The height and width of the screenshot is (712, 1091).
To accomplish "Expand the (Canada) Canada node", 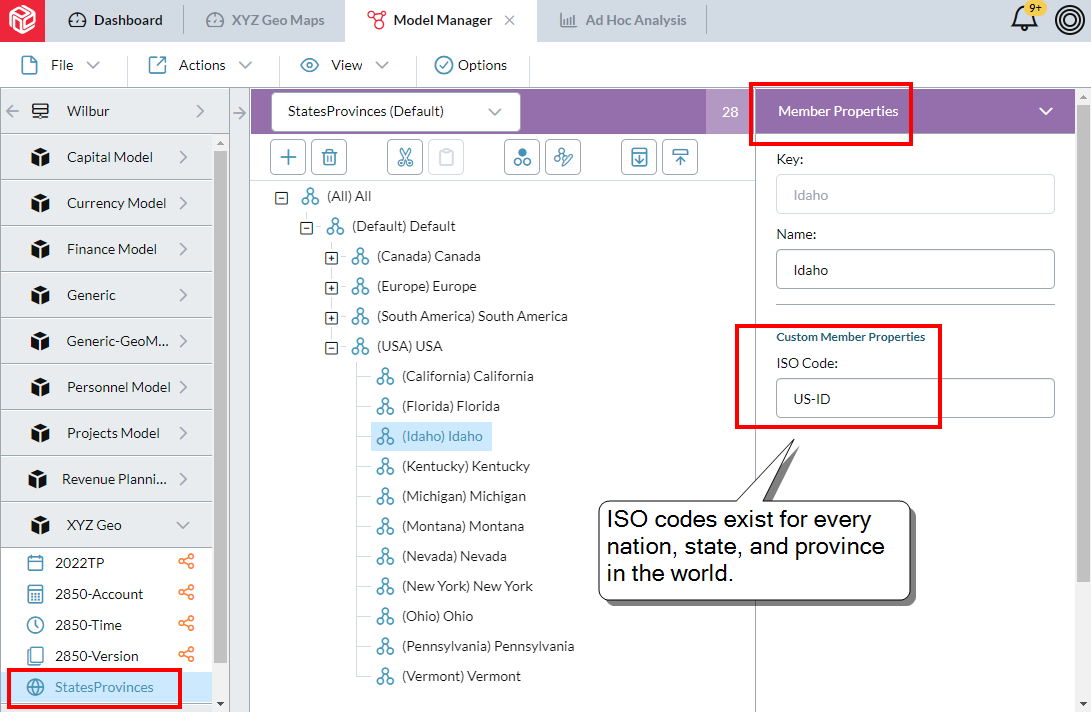I will [331, 258].
